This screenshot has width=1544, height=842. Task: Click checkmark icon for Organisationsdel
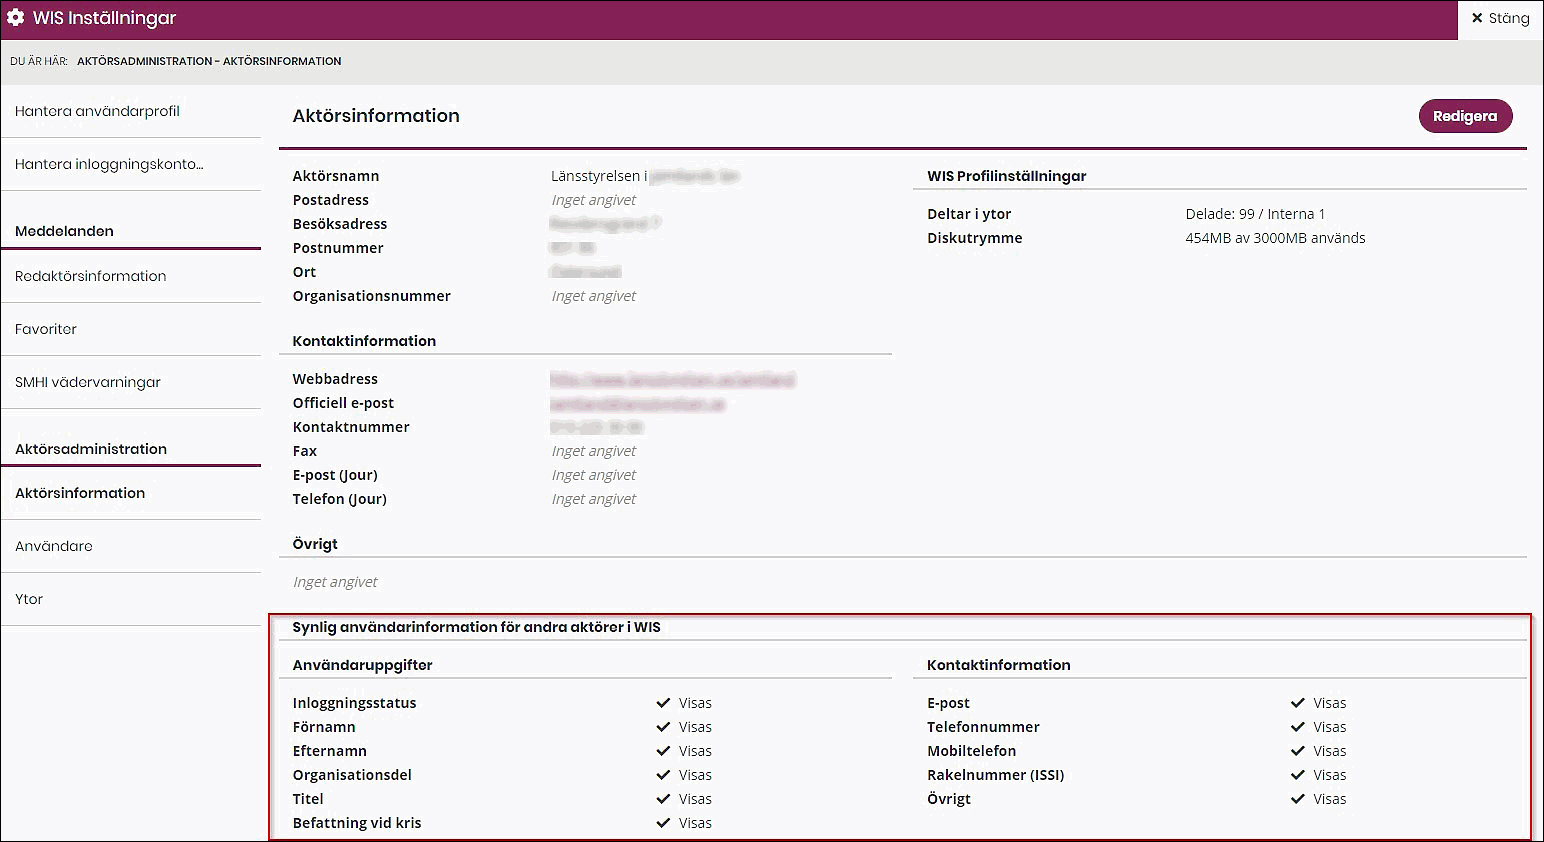tap(663, 775)
